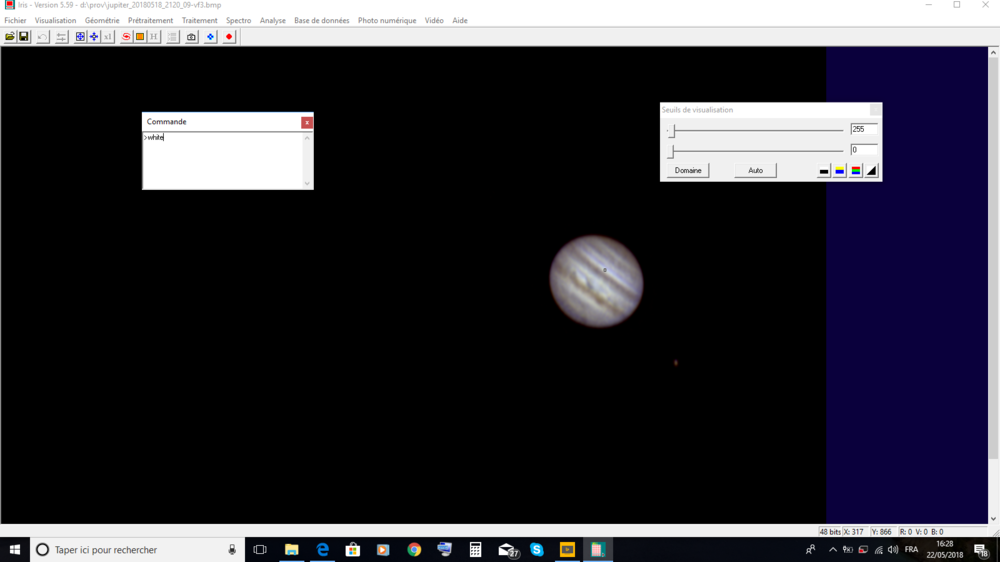The image size is (1000, 562).
Task: Open the Vidéo menu
Action: [x=434, y=20]
